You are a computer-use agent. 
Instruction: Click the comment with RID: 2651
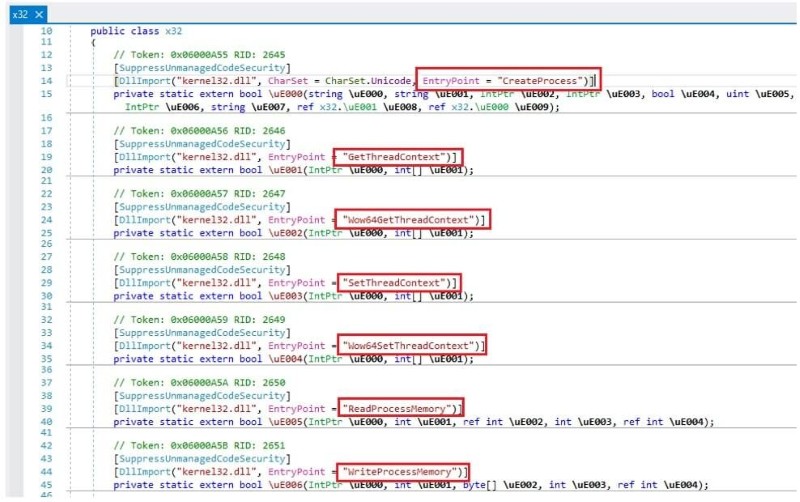(199, 445)
